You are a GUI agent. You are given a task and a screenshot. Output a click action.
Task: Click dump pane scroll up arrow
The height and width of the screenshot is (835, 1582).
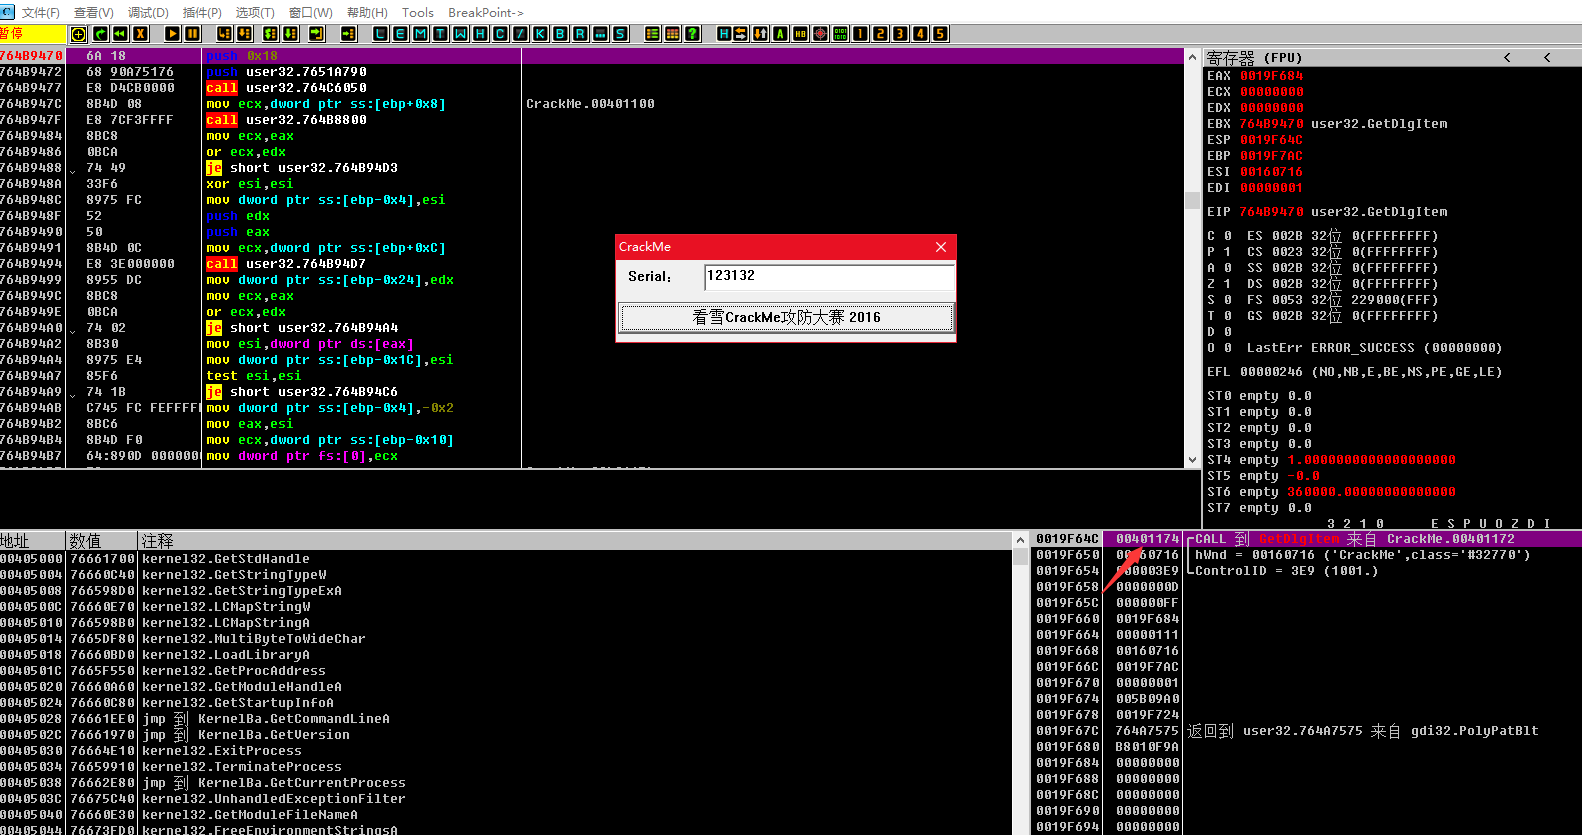[x=1020, y=540]
